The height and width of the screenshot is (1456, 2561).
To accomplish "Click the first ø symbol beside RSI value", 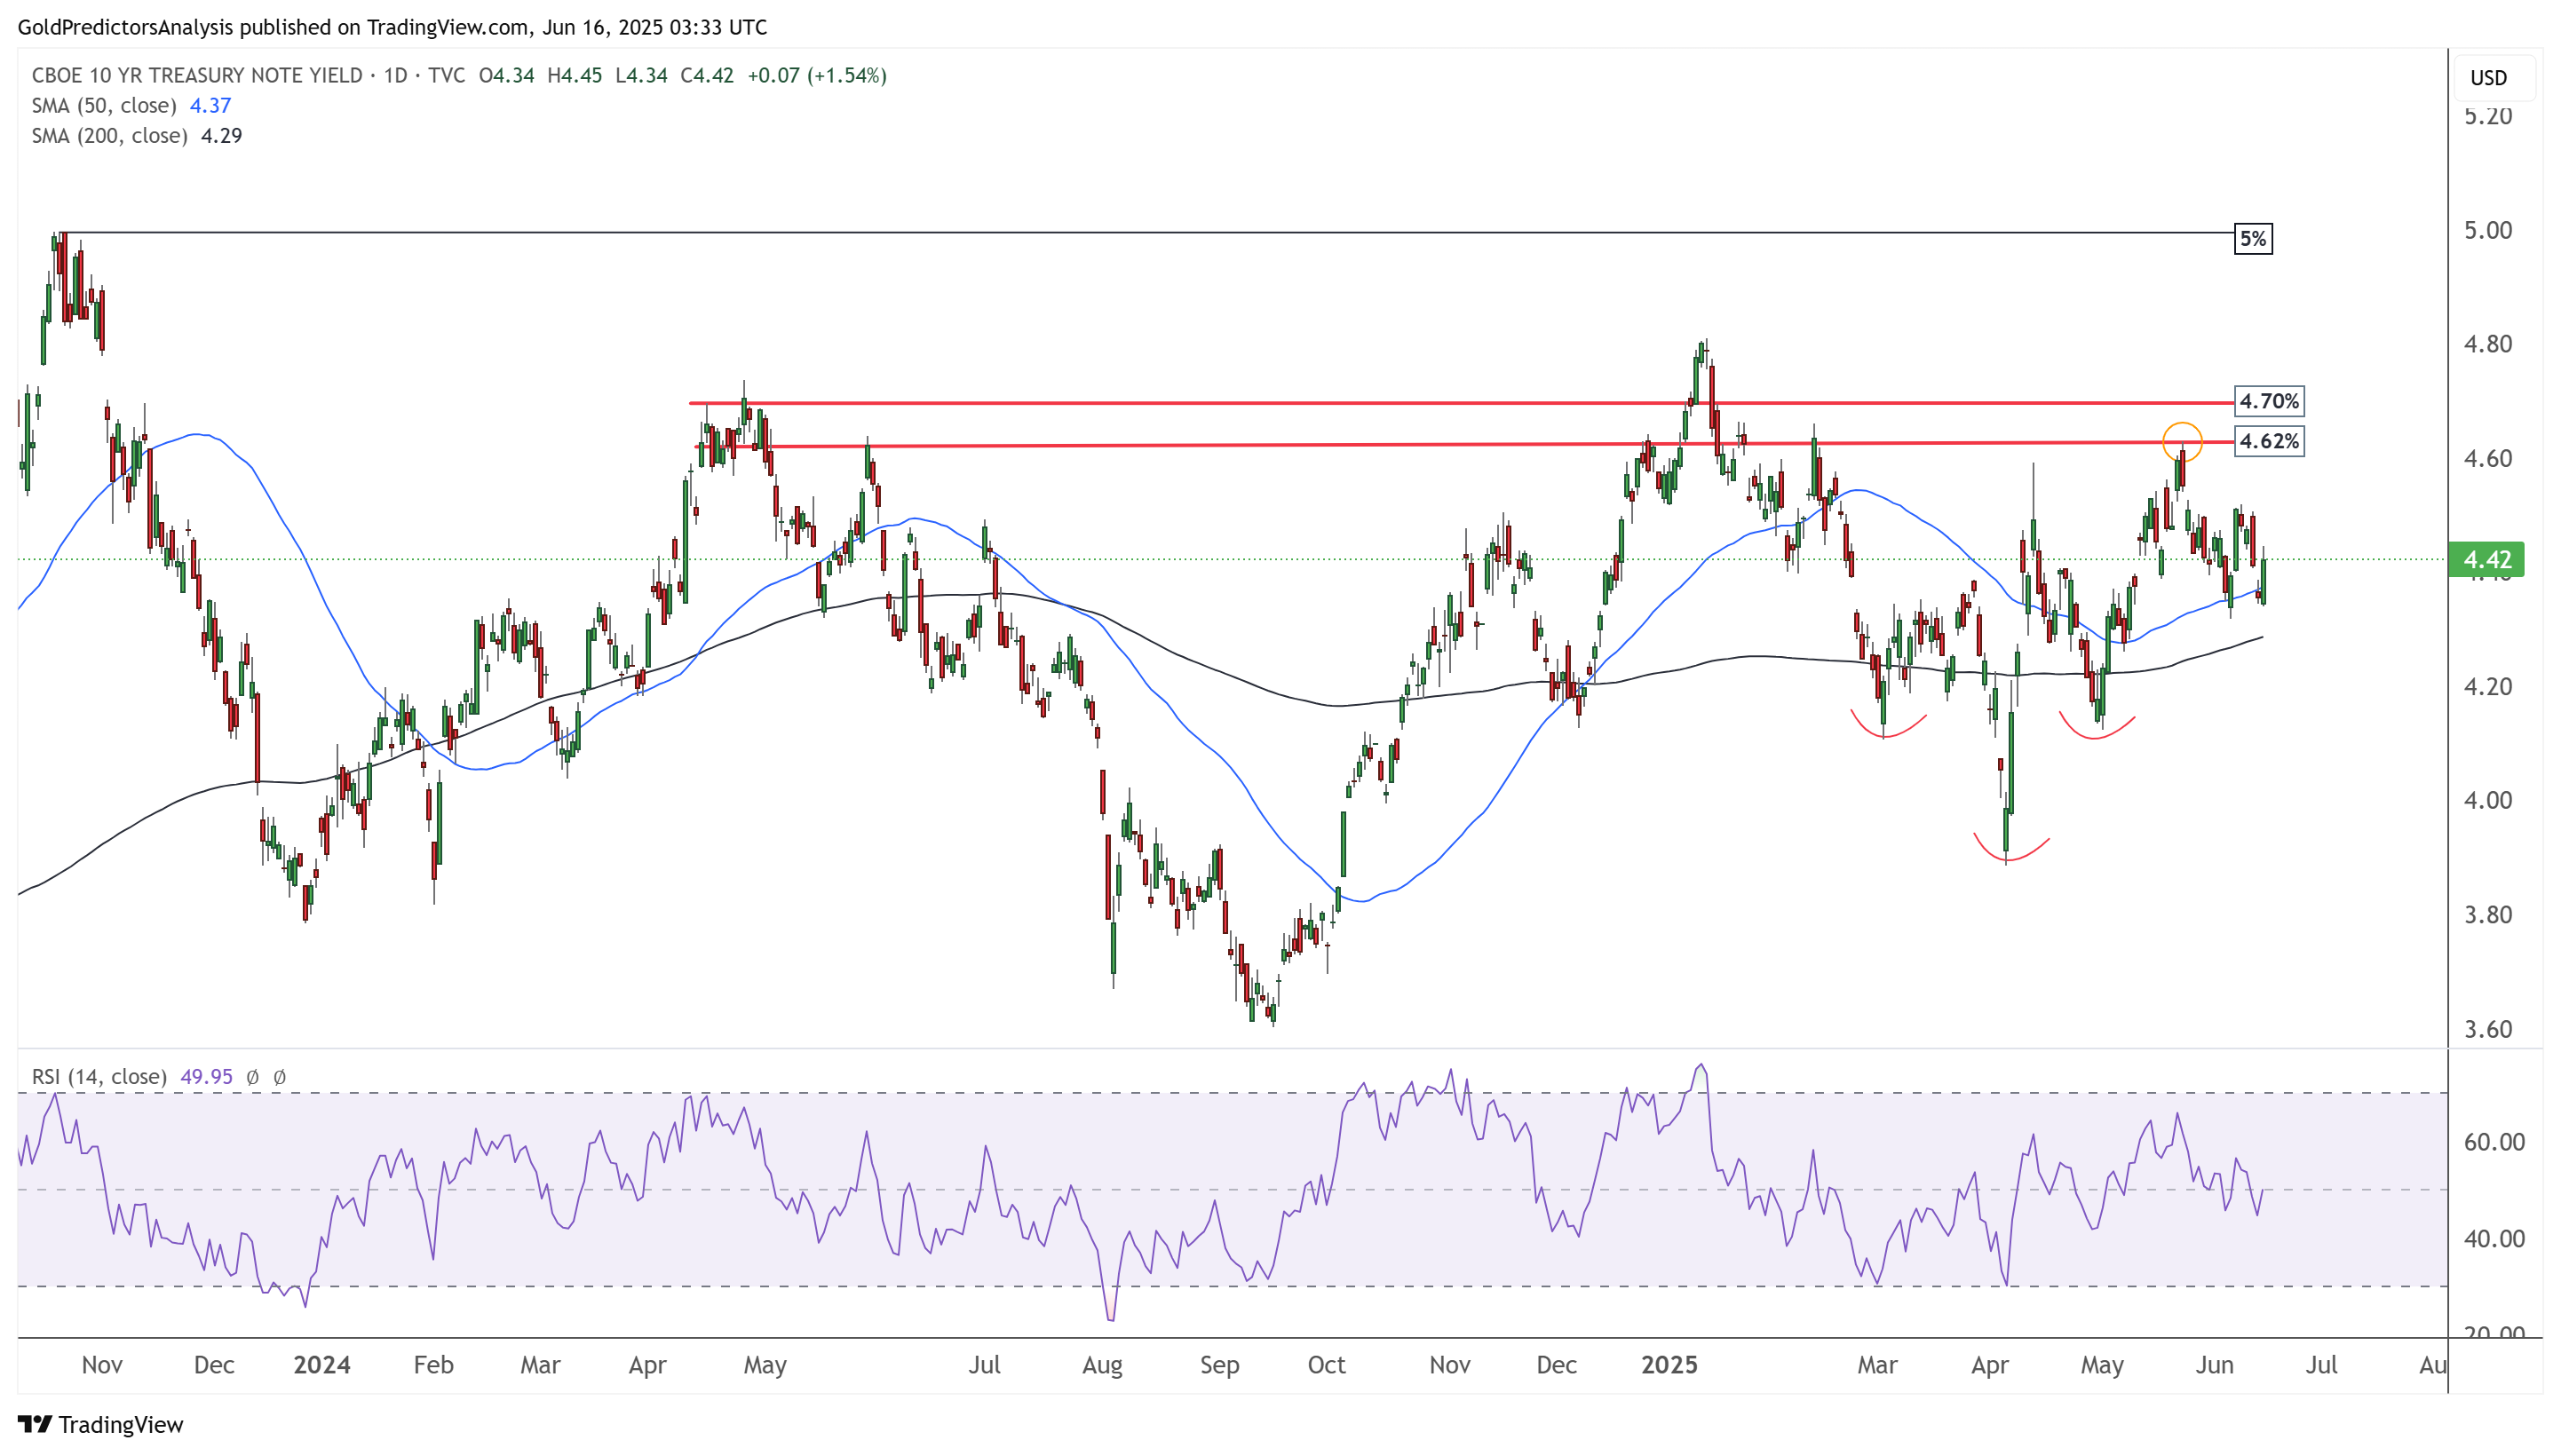I will 253,1077.
